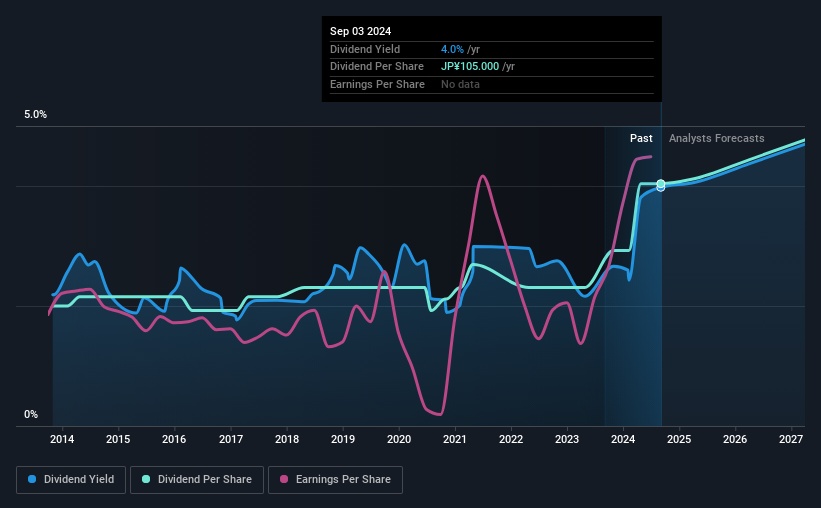Click the 2019 x-axis year label
The height and width of the screenshot is (508, 821).
point(343,439)
